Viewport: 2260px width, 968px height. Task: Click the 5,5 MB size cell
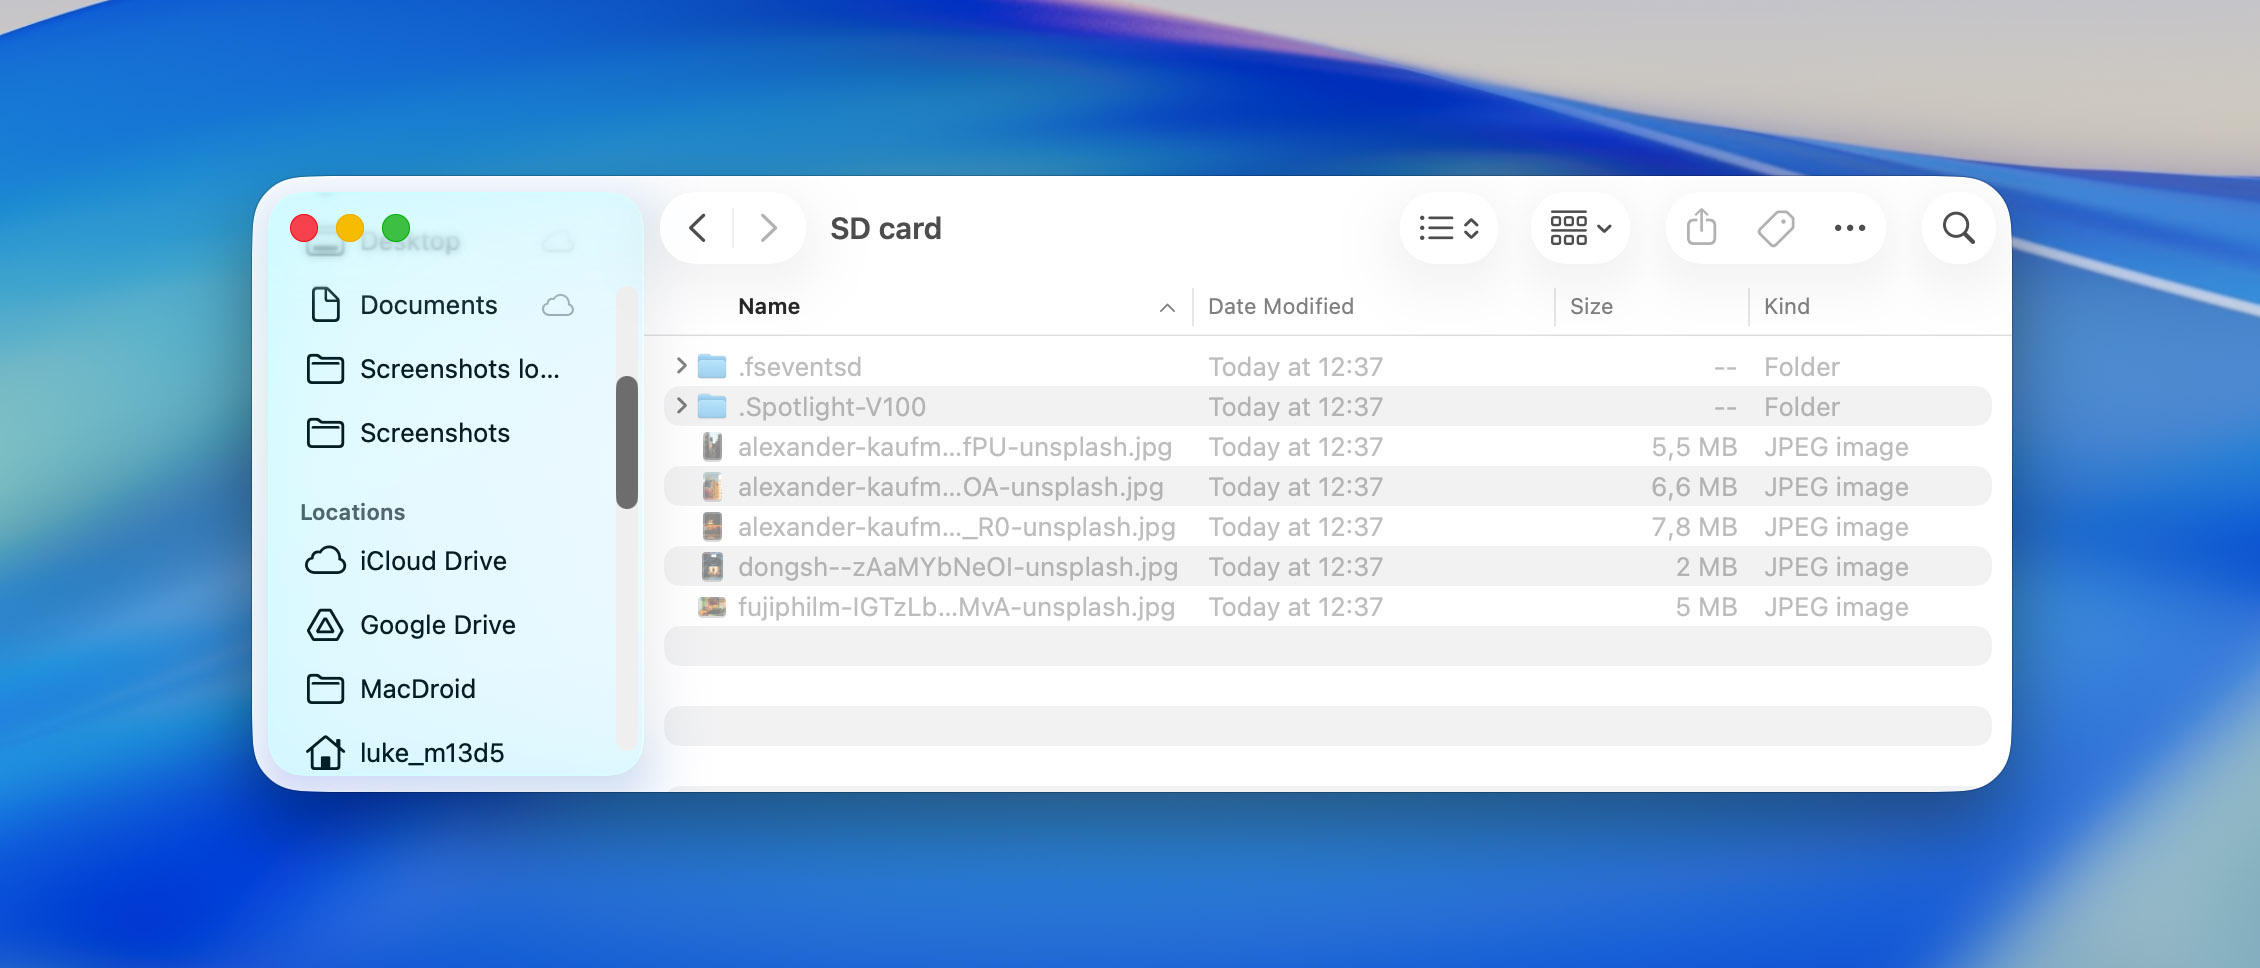click(1694, 446)
